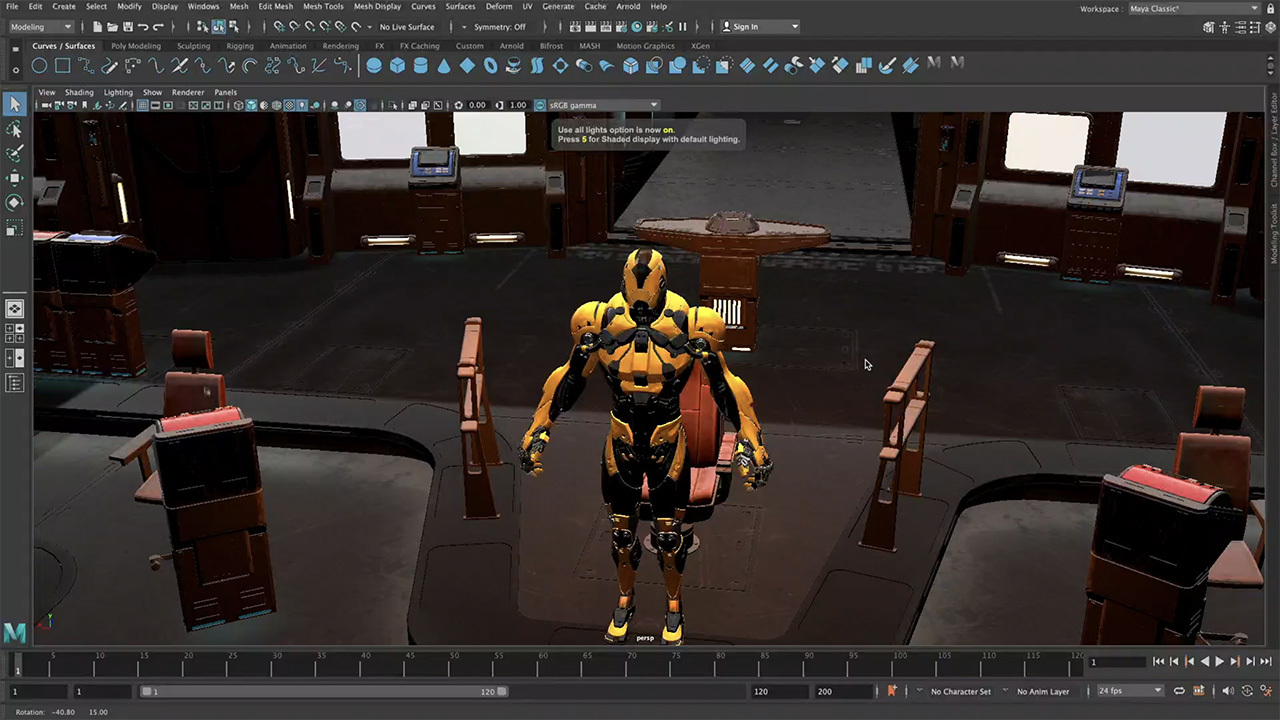Open the 24 fps frame rate dropdown
The width and height of the screenshot is (1280, 720).
(1130, 691)
